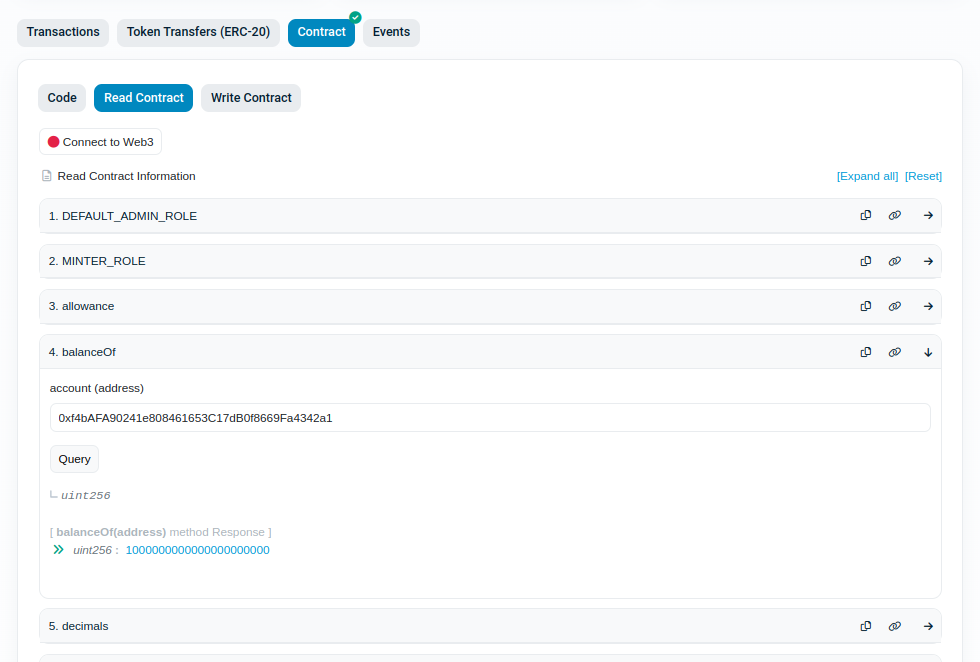Image resolution: width=980 pixels, height=662 pixels.
Task: Focus the account address input field
Action: 490,418
